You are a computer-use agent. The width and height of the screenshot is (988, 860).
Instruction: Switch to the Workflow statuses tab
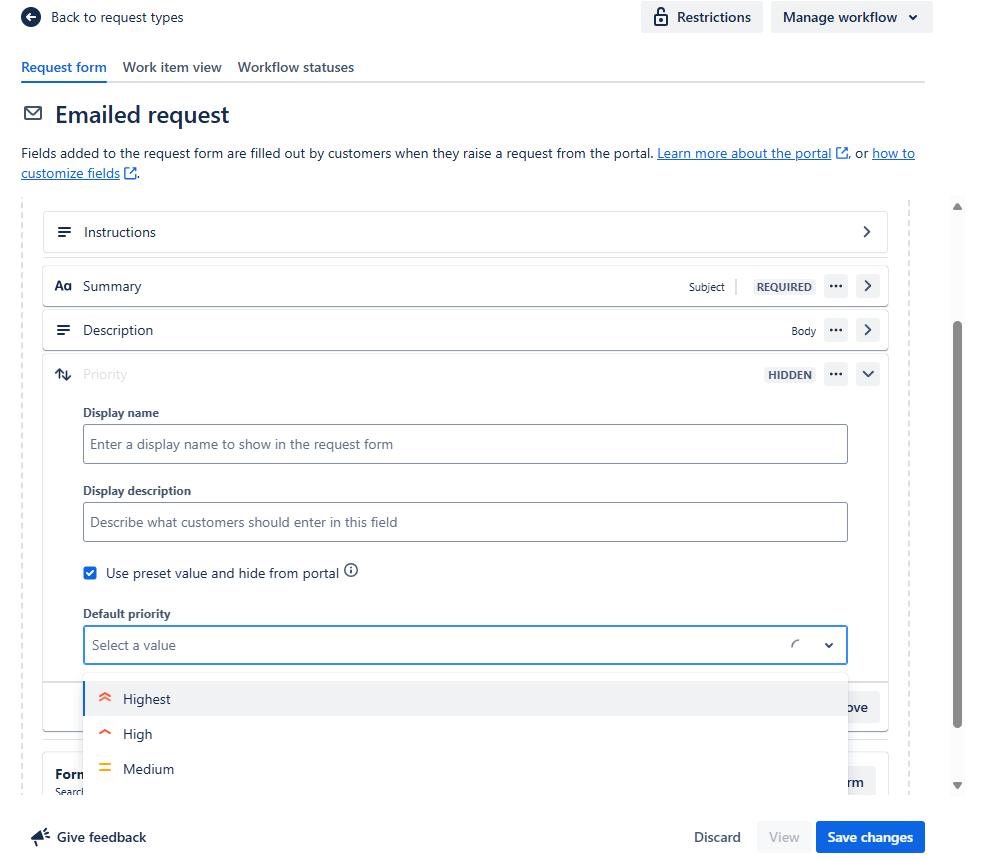pos(296,67)
